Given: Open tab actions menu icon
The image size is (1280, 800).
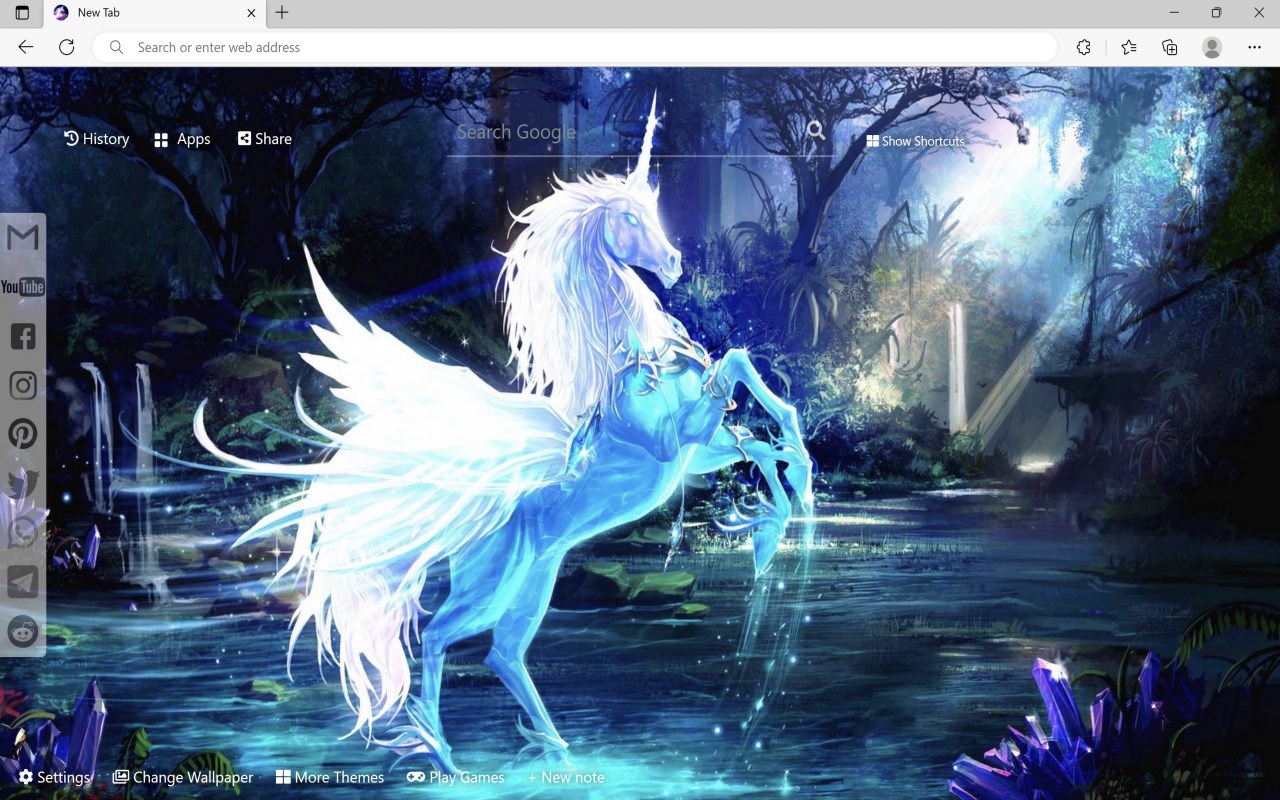Looking at the screenshot, I should coord(22,13).
